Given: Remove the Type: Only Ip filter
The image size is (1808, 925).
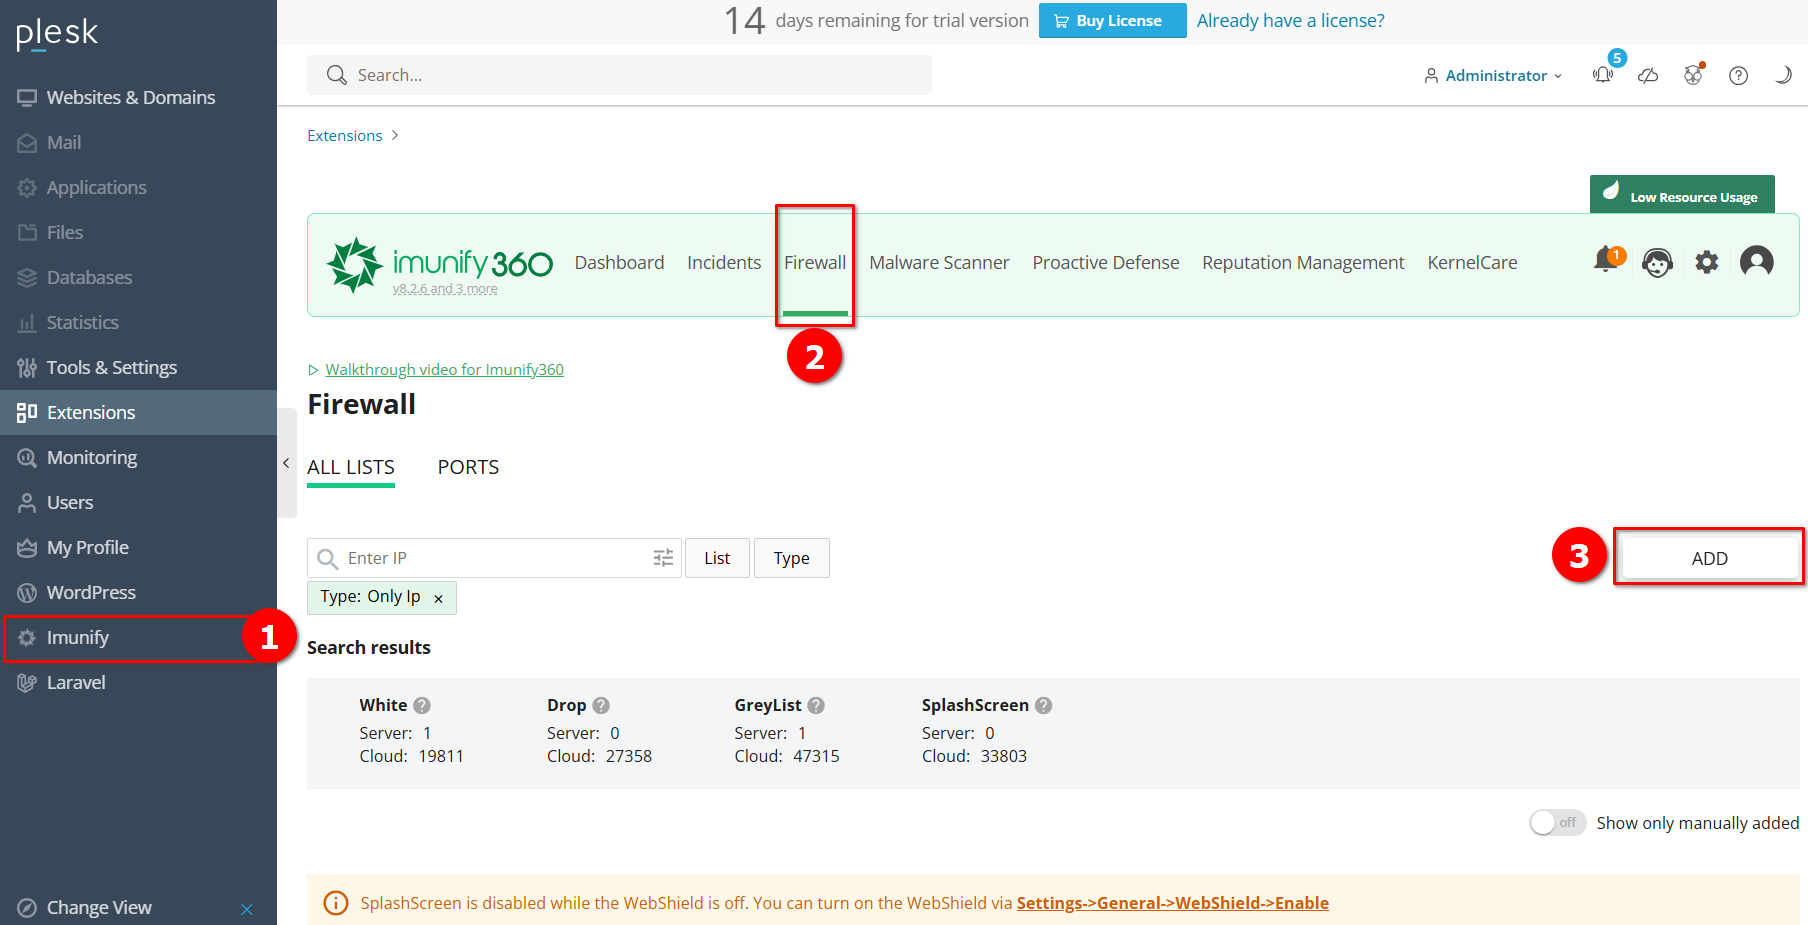Looking at the screenshot, I should point(438,598).
